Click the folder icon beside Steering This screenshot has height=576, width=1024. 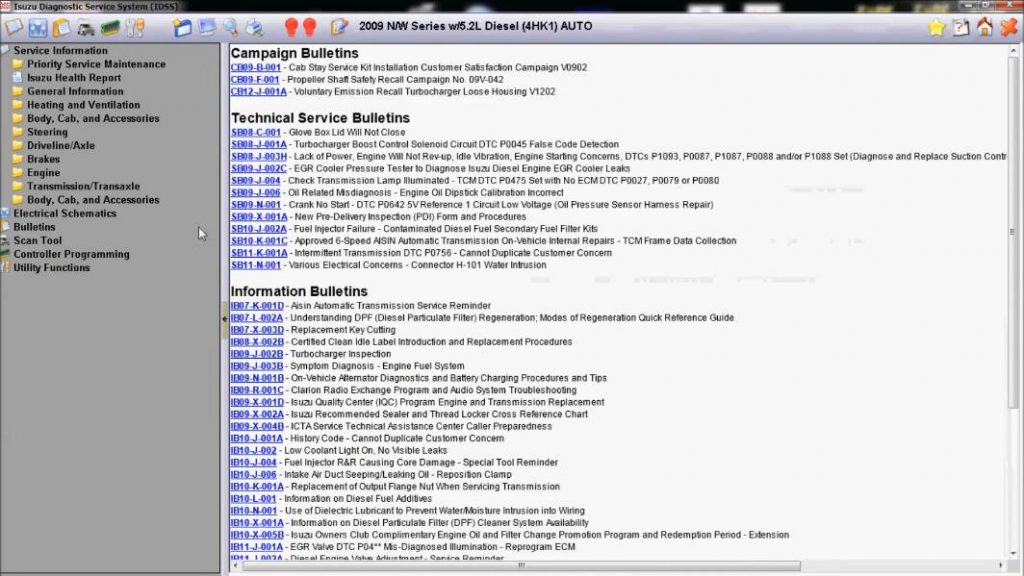point(18,132)
